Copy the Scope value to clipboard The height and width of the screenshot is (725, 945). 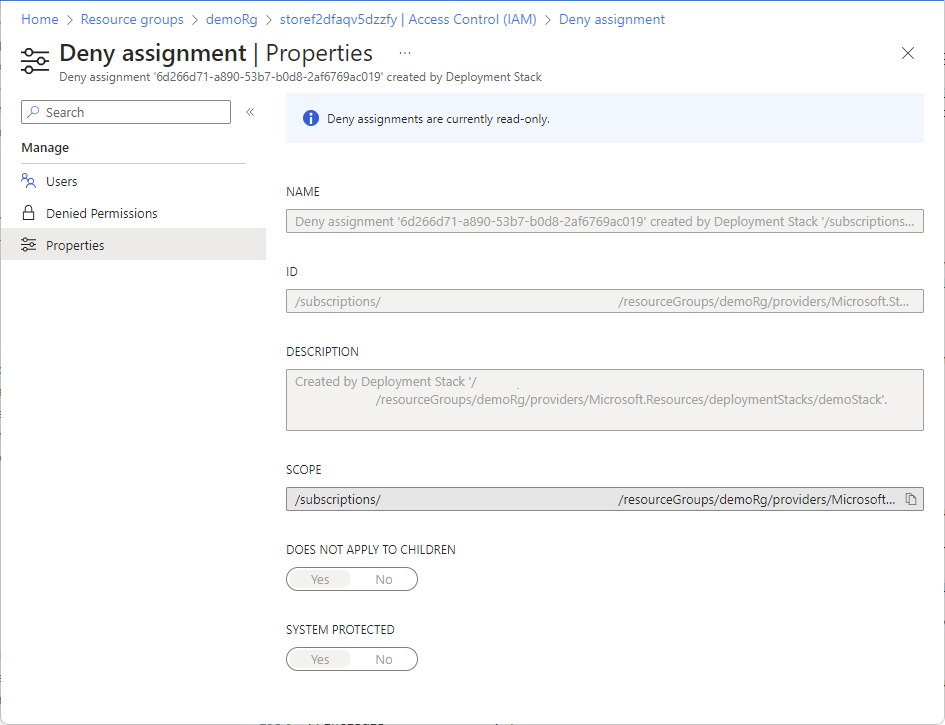tap(911, 499)
